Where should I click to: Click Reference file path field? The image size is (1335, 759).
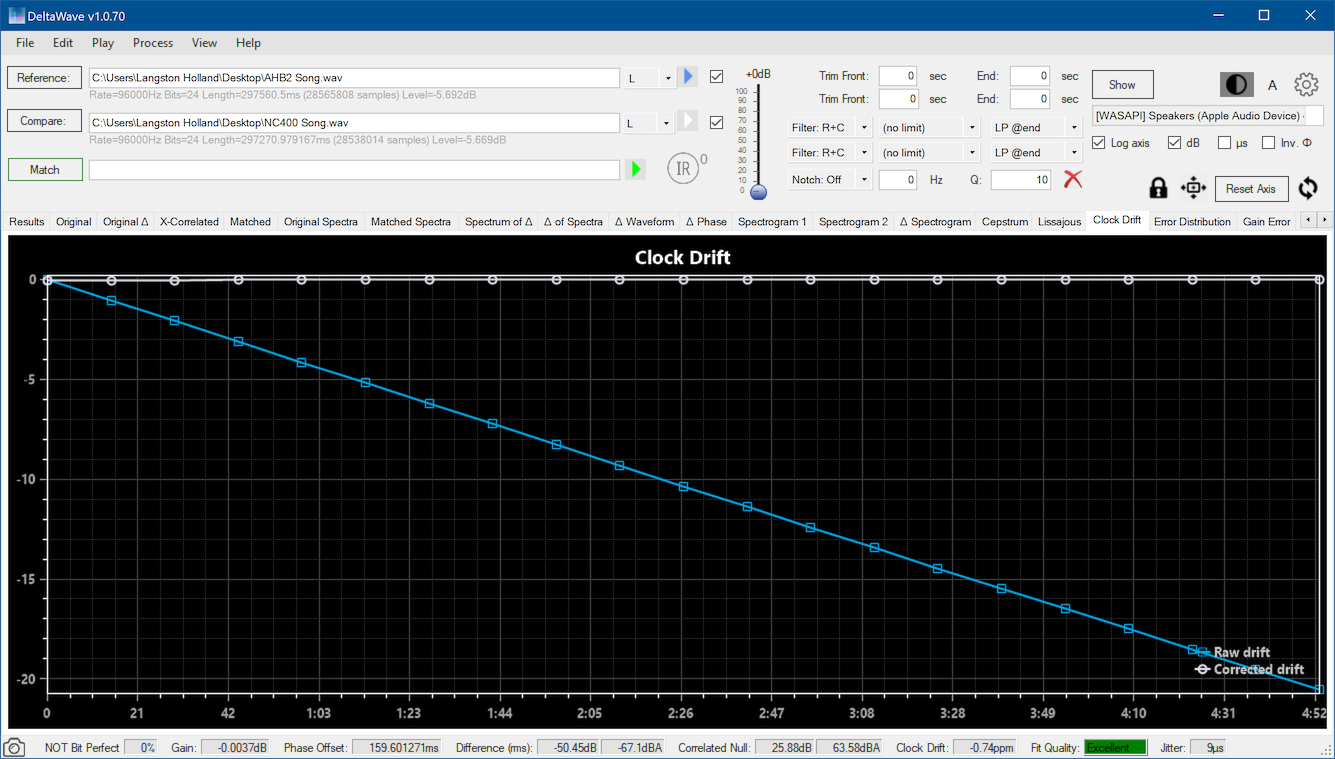pos(354,78)
